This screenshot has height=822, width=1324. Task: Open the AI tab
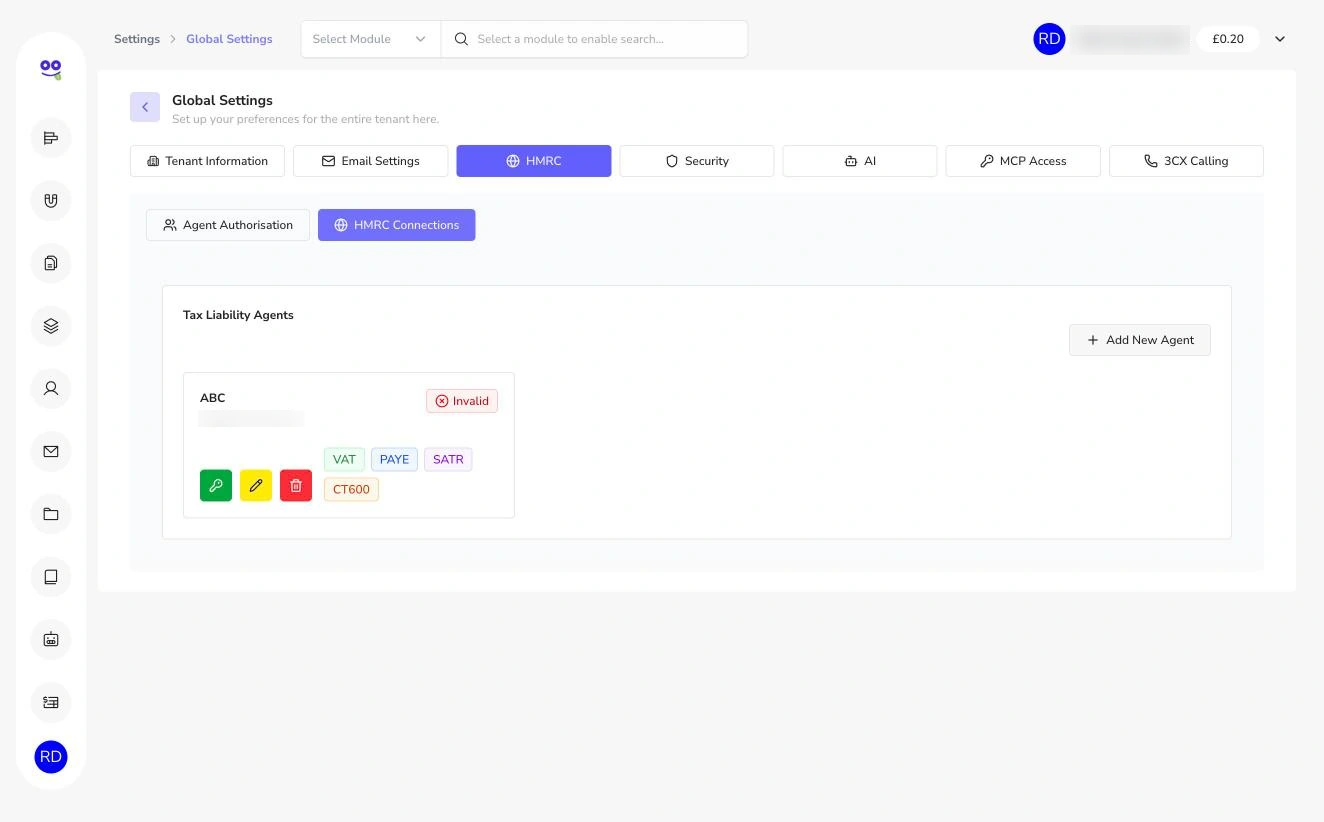860,161
